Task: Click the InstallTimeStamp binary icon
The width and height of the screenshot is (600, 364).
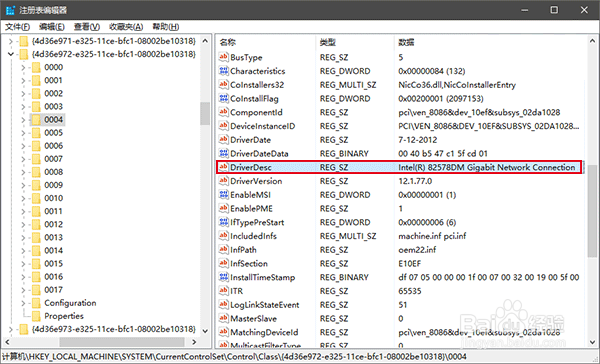Action: [x=223, y=277]
